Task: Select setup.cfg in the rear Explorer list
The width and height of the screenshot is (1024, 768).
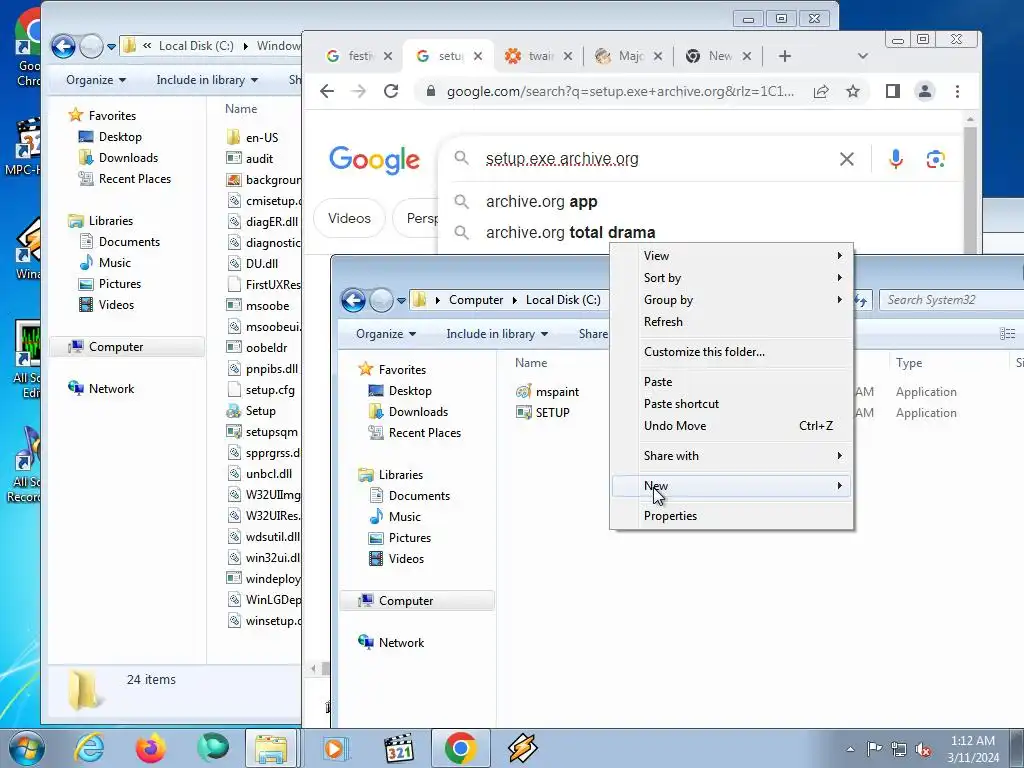Action: (261, 390)
